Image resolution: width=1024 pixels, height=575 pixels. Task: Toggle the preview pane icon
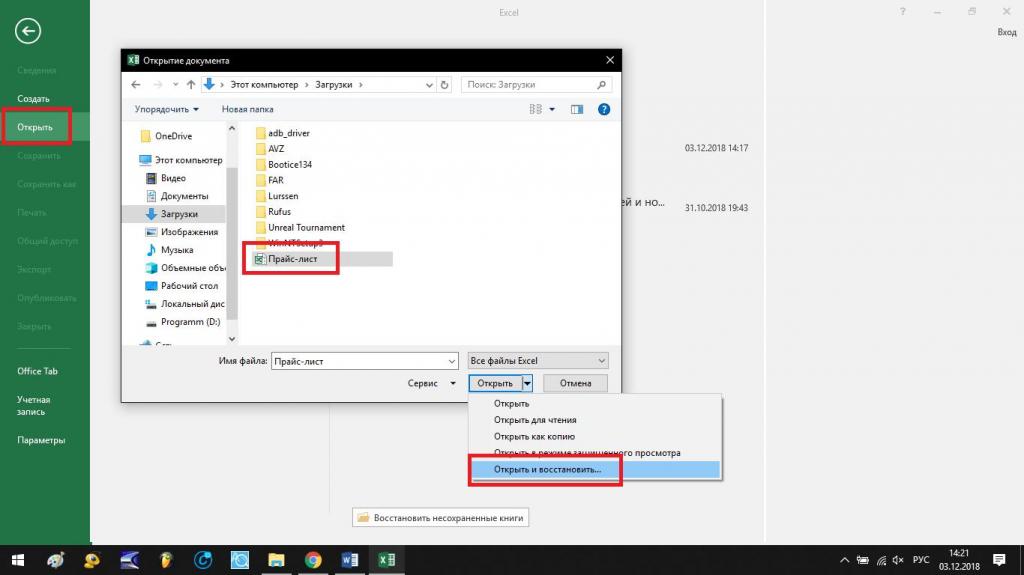(x=577, y=109)
